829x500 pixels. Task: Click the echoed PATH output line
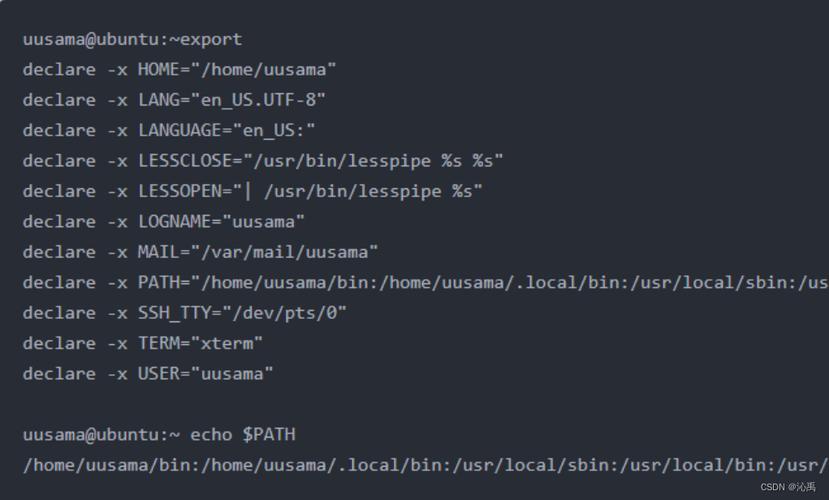click(426, 466)
